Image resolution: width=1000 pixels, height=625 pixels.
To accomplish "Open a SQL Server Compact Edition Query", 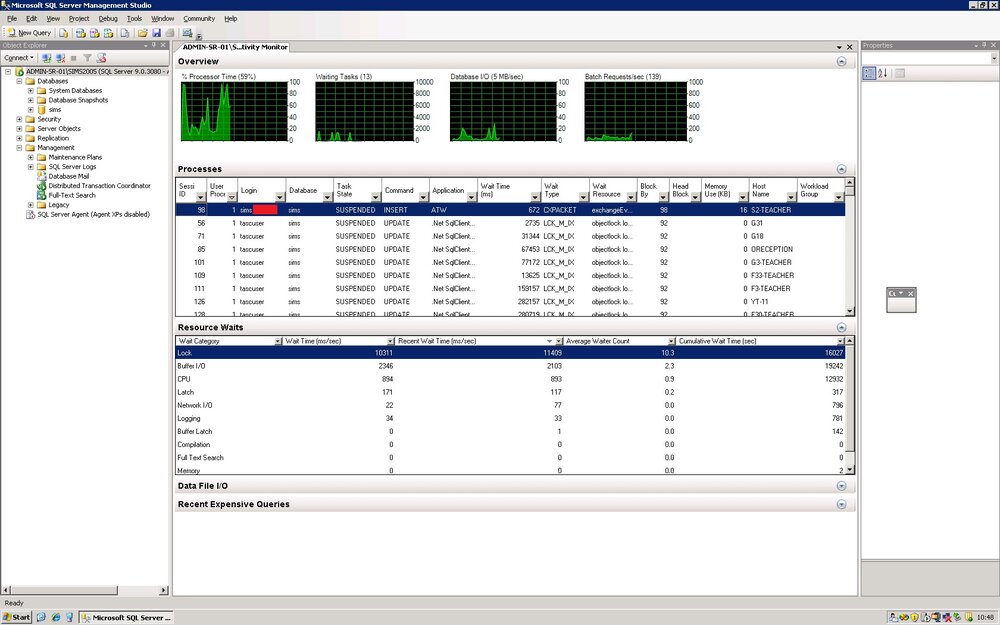I will click(x=124, y=33).
